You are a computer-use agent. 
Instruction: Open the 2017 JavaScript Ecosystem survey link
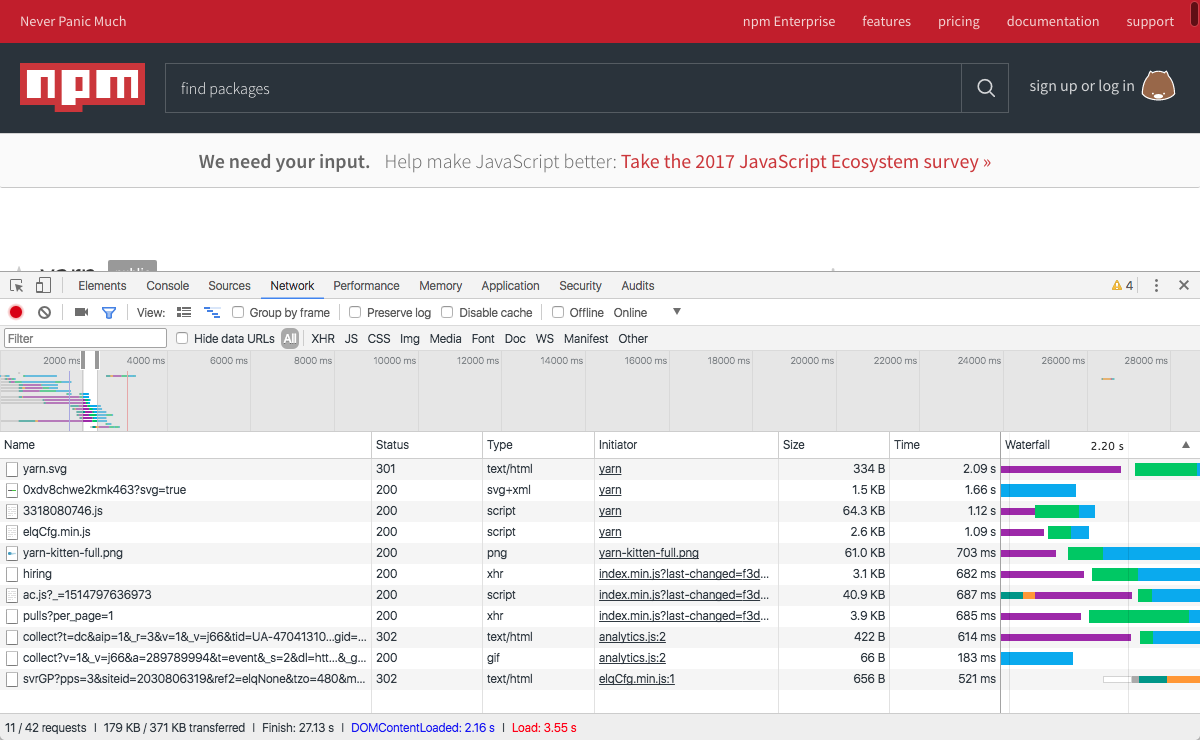[806, 162]
